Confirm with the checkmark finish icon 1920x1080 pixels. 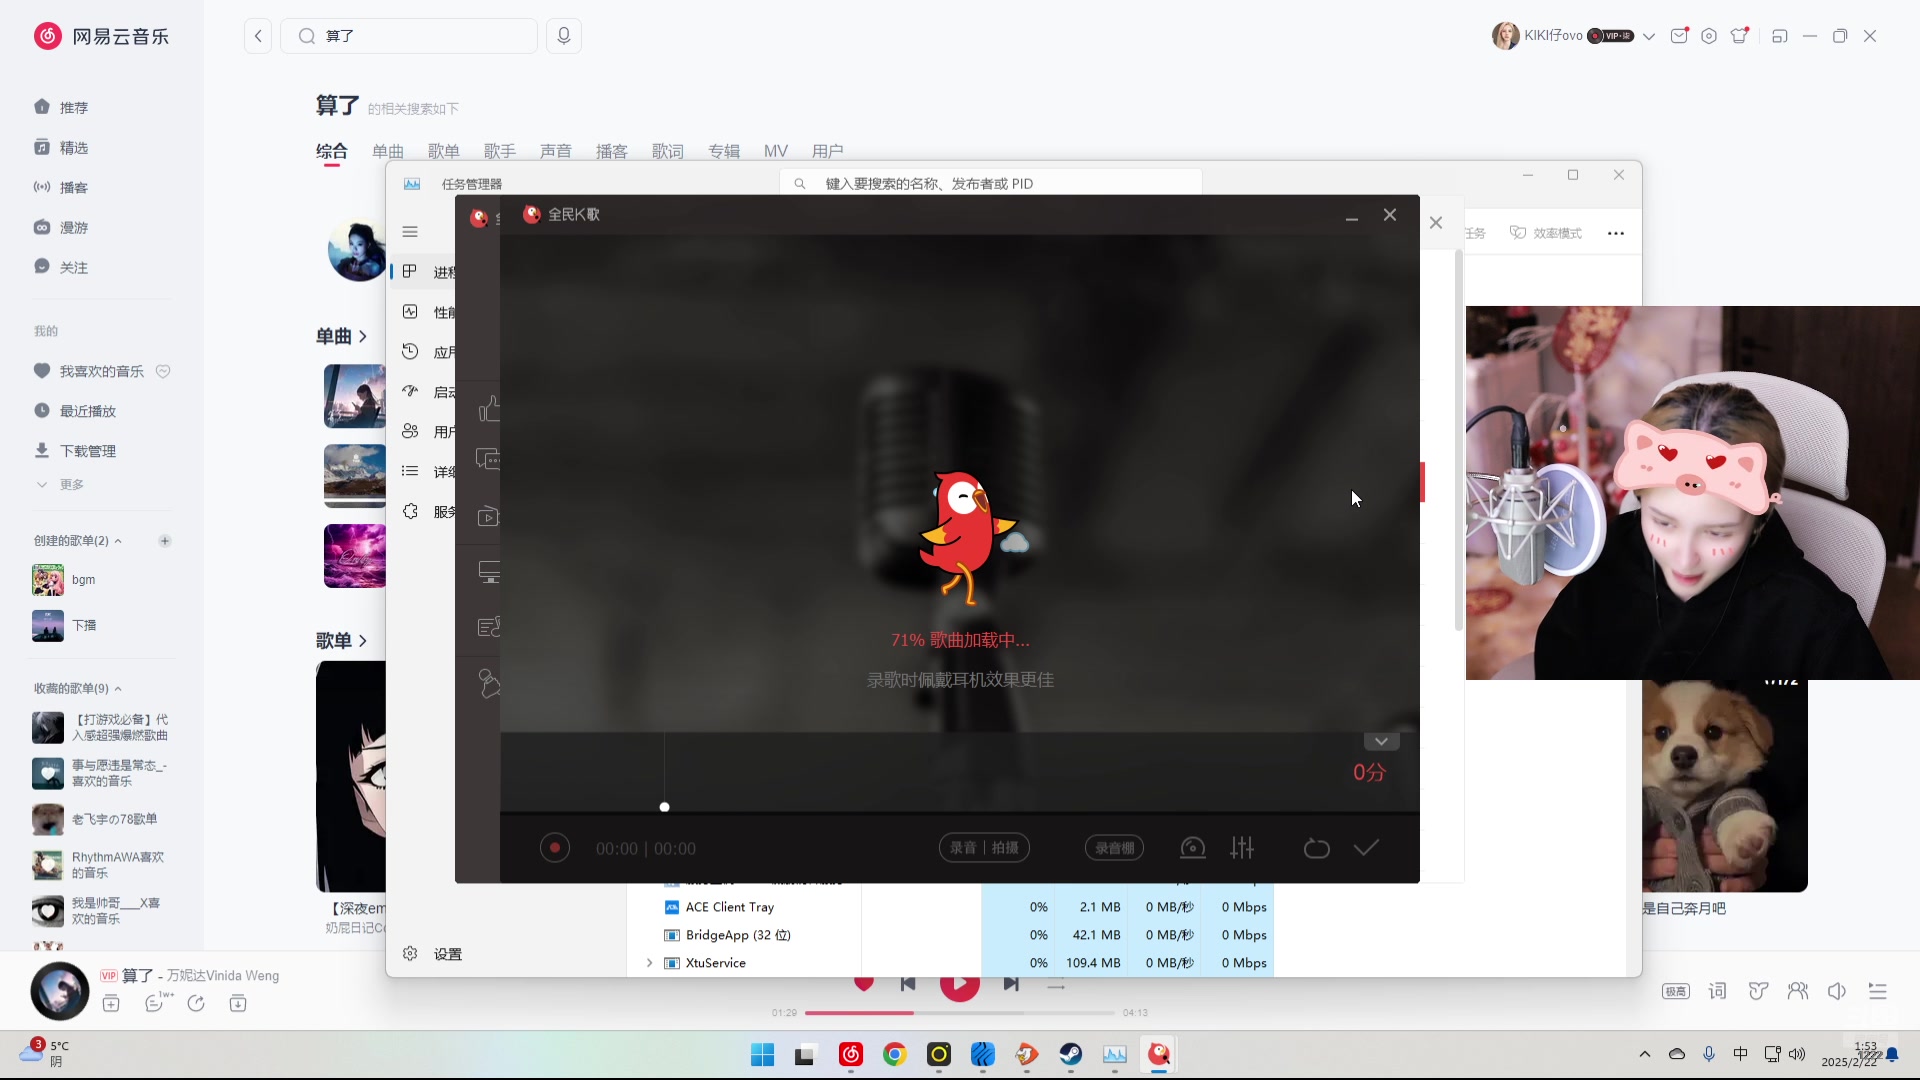pos(1366,848)
